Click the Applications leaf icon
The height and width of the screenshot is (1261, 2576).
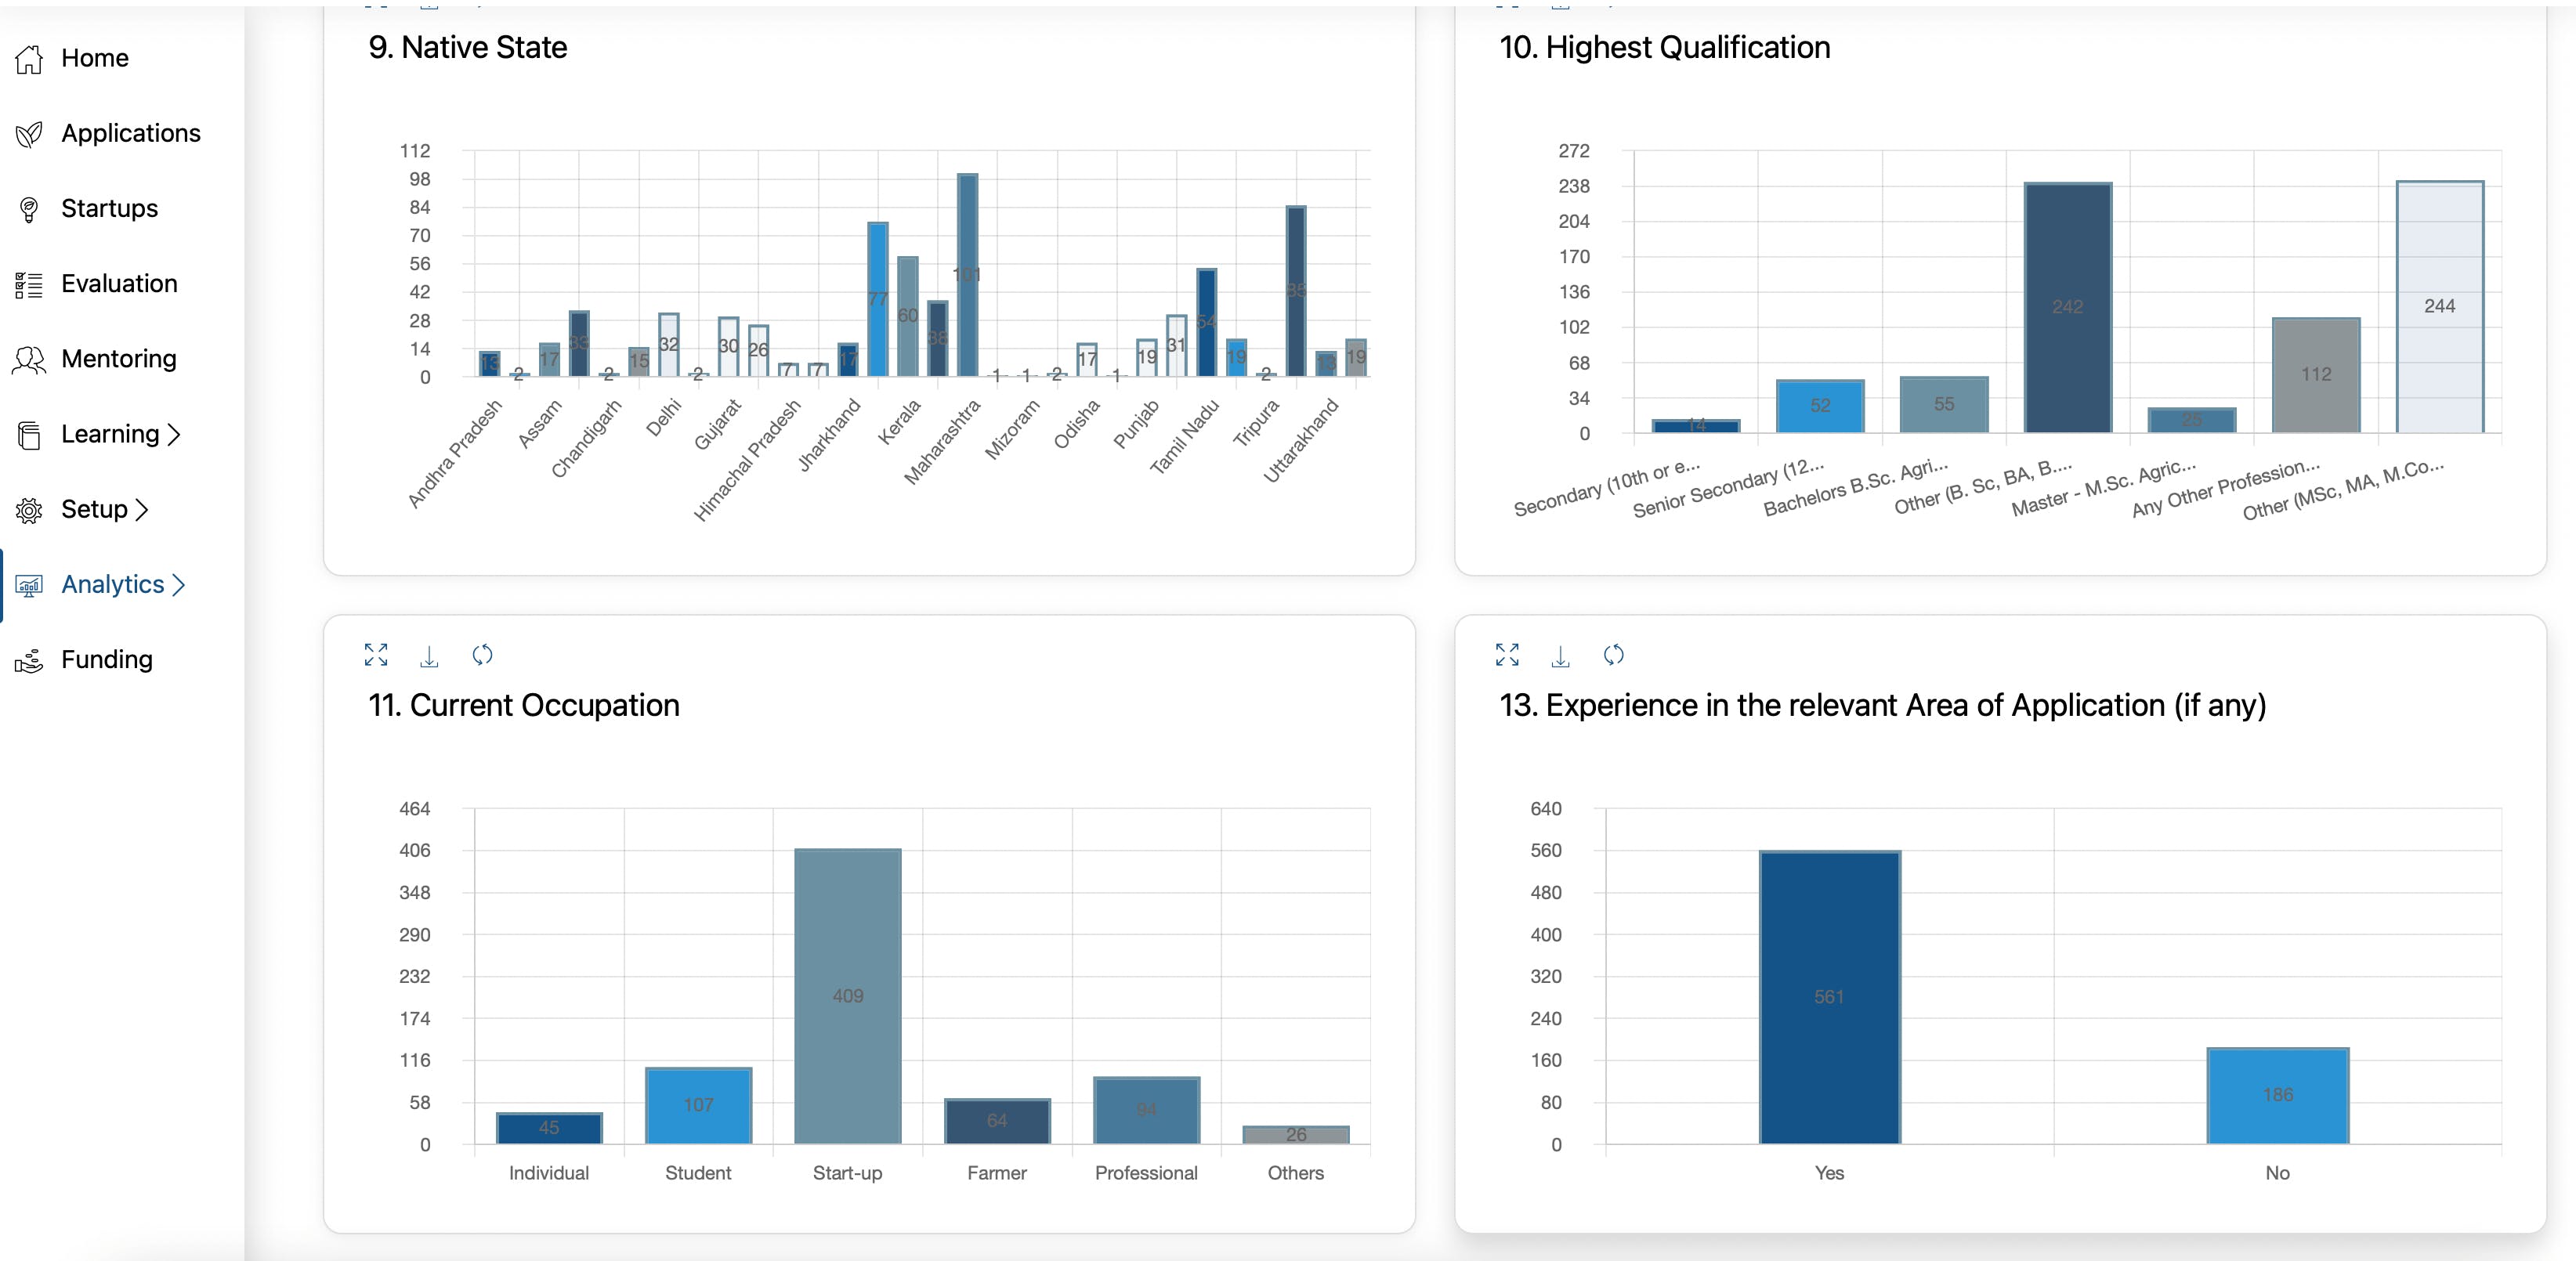coord(29,134)
